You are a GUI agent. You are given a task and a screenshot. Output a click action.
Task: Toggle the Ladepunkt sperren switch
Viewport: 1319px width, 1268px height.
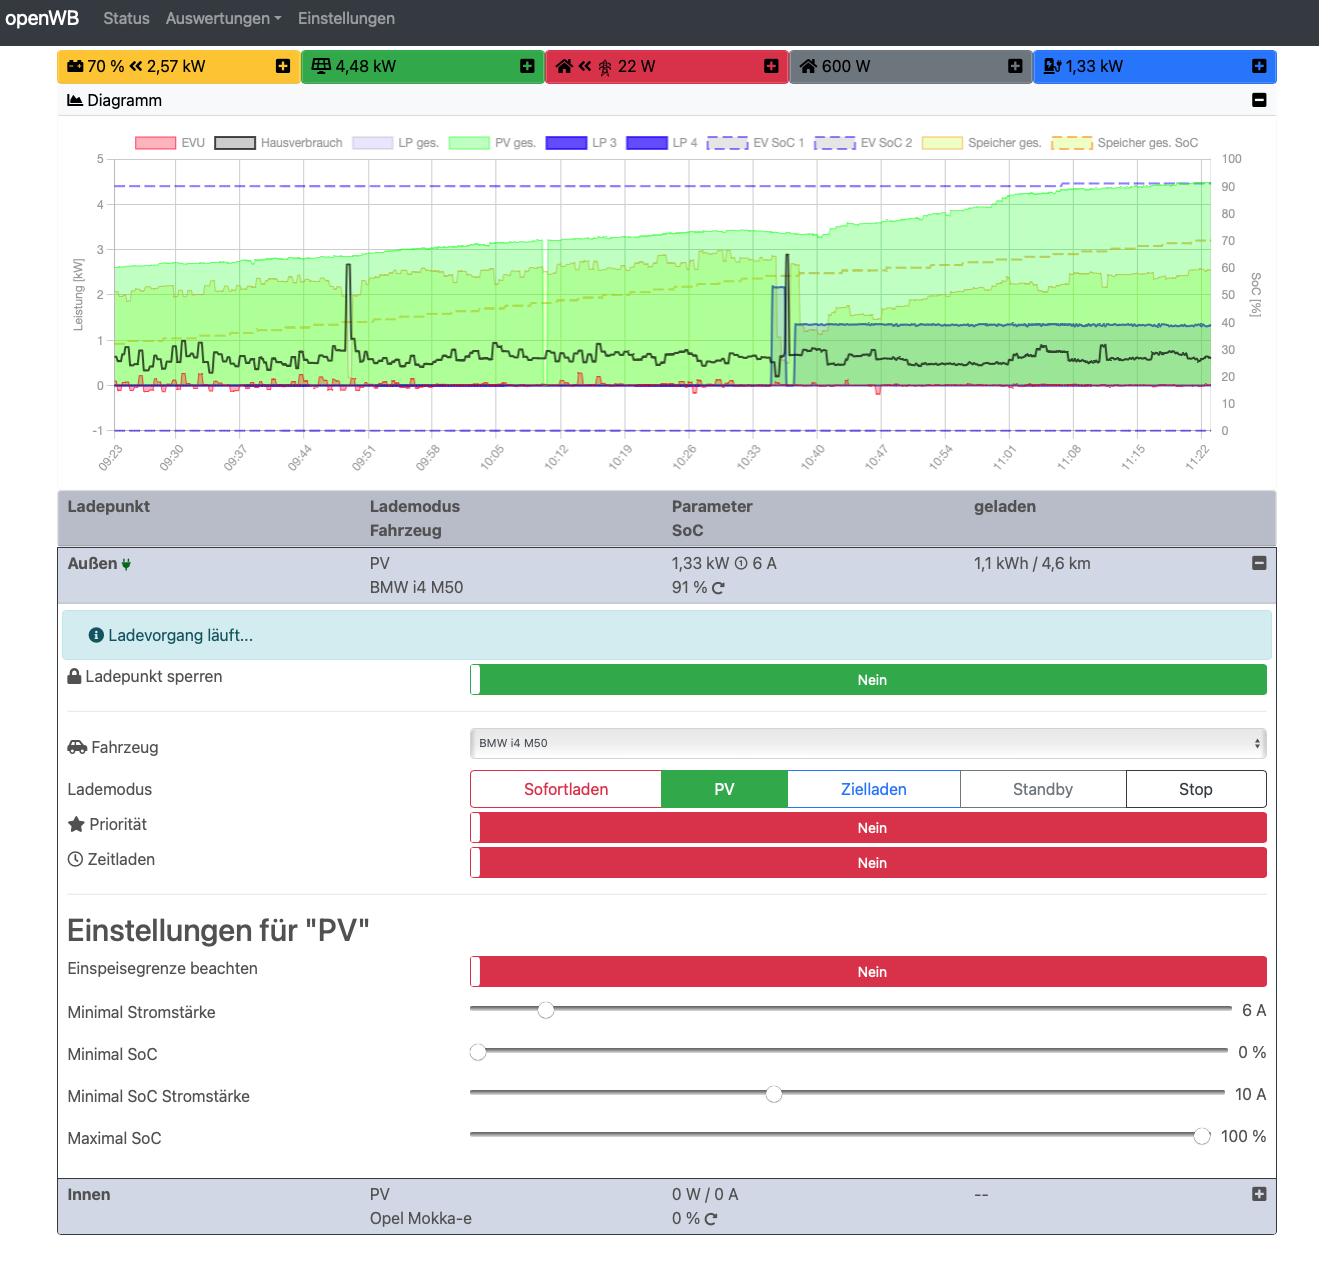click(x=868, y=680)
